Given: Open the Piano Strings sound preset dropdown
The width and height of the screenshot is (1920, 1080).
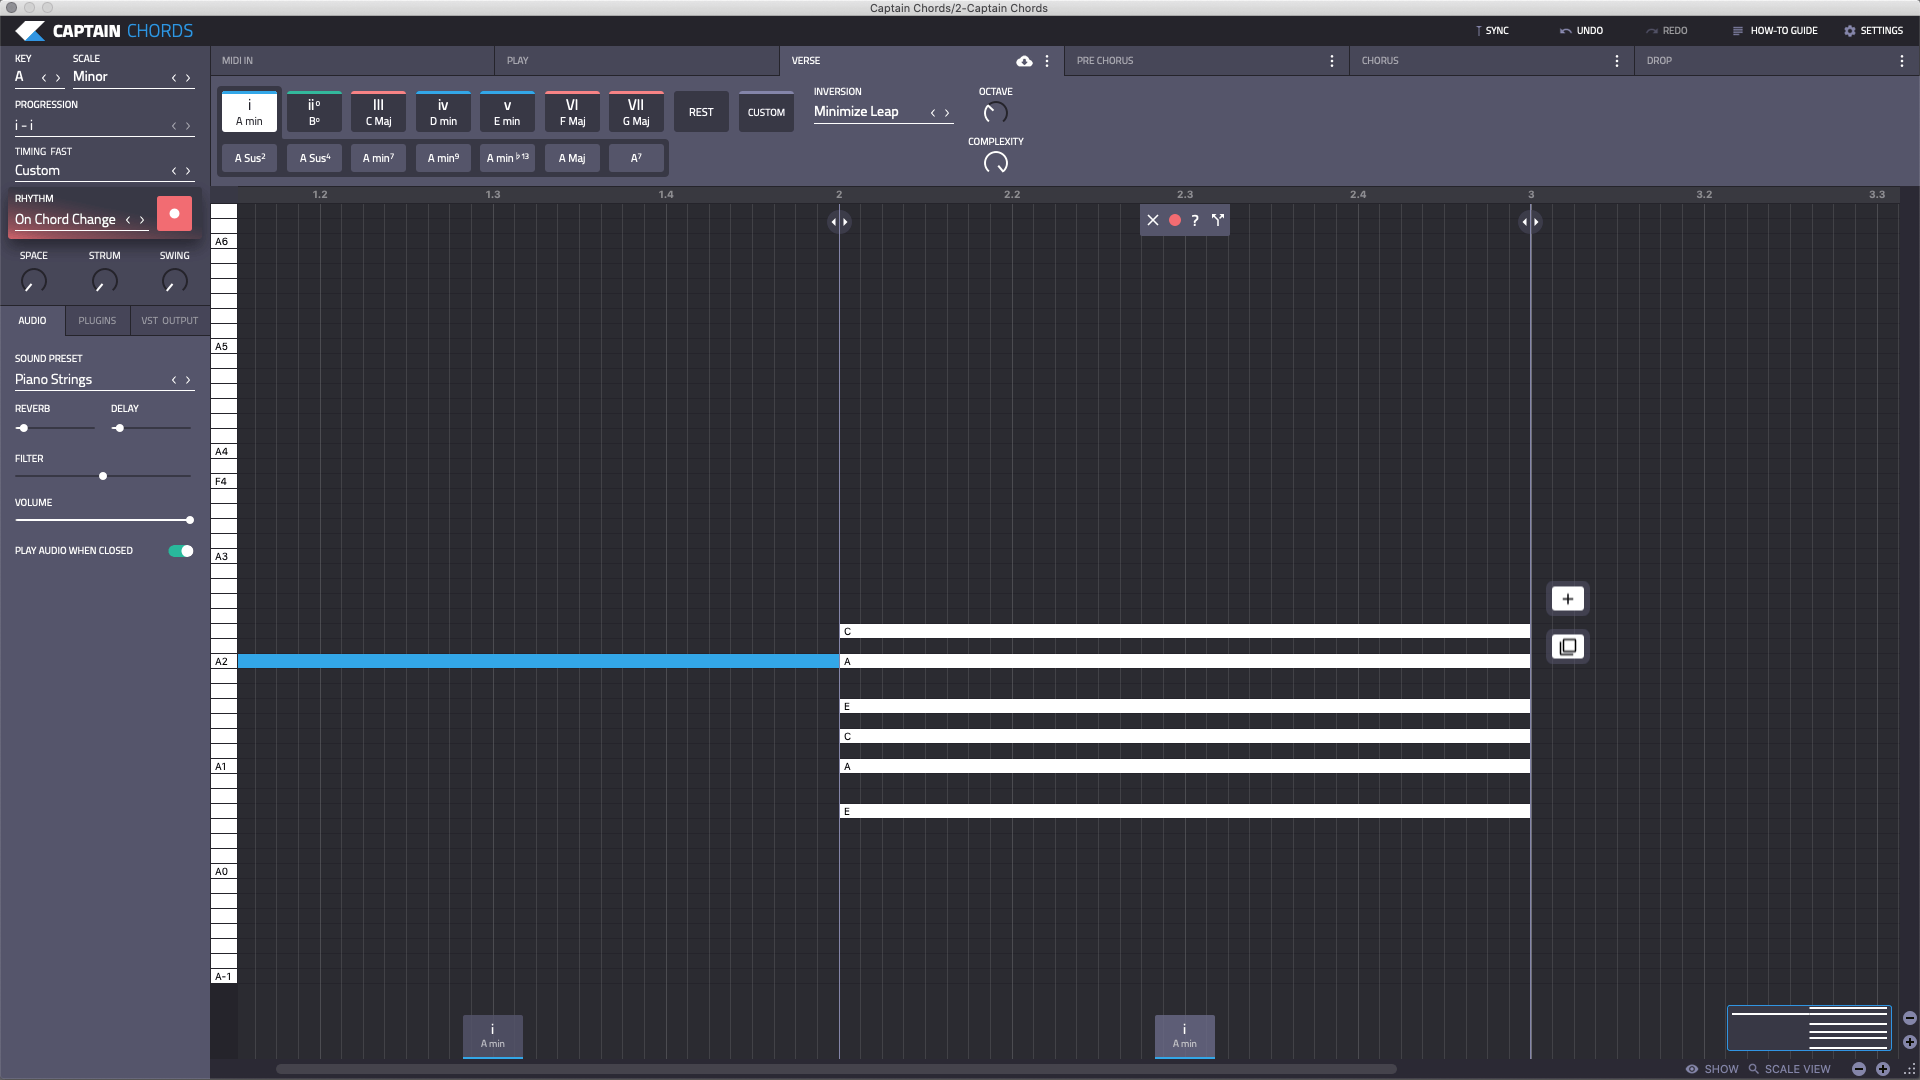Looking at the screenshot, I should [90, 380].
